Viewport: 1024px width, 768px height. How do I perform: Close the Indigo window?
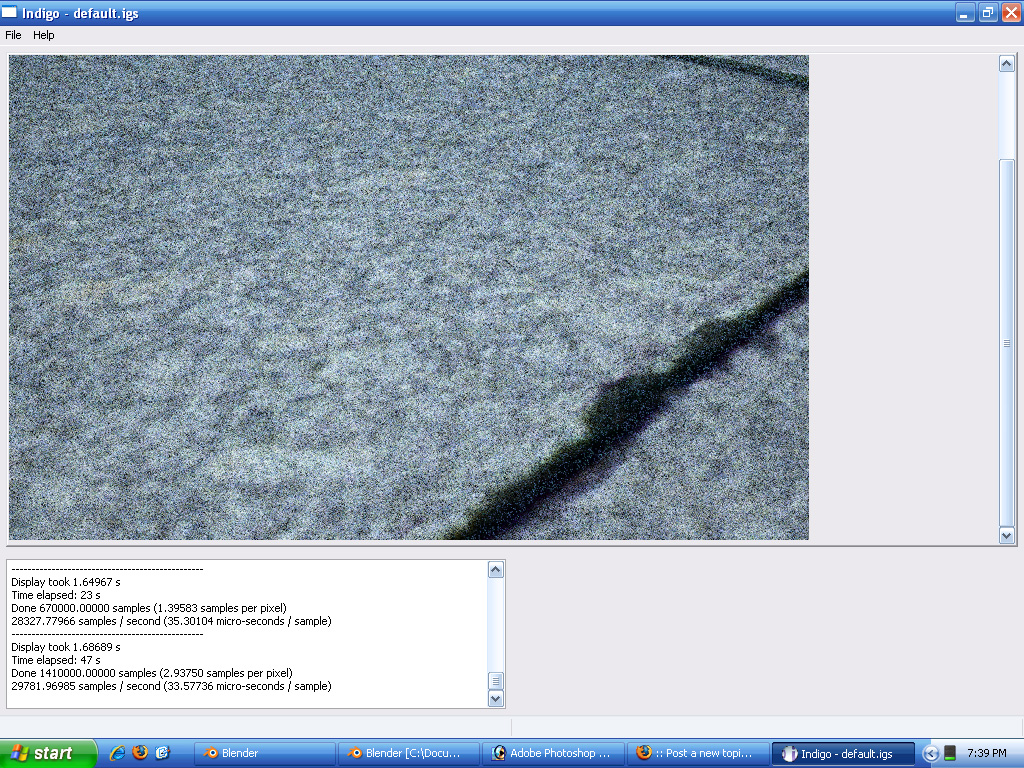point(1012,12)
